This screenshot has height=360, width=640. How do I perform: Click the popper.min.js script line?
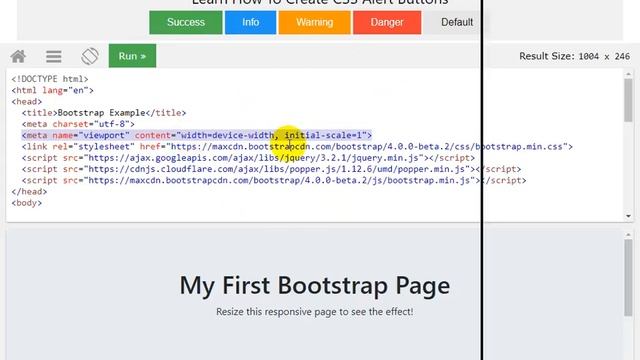point(271,169)
